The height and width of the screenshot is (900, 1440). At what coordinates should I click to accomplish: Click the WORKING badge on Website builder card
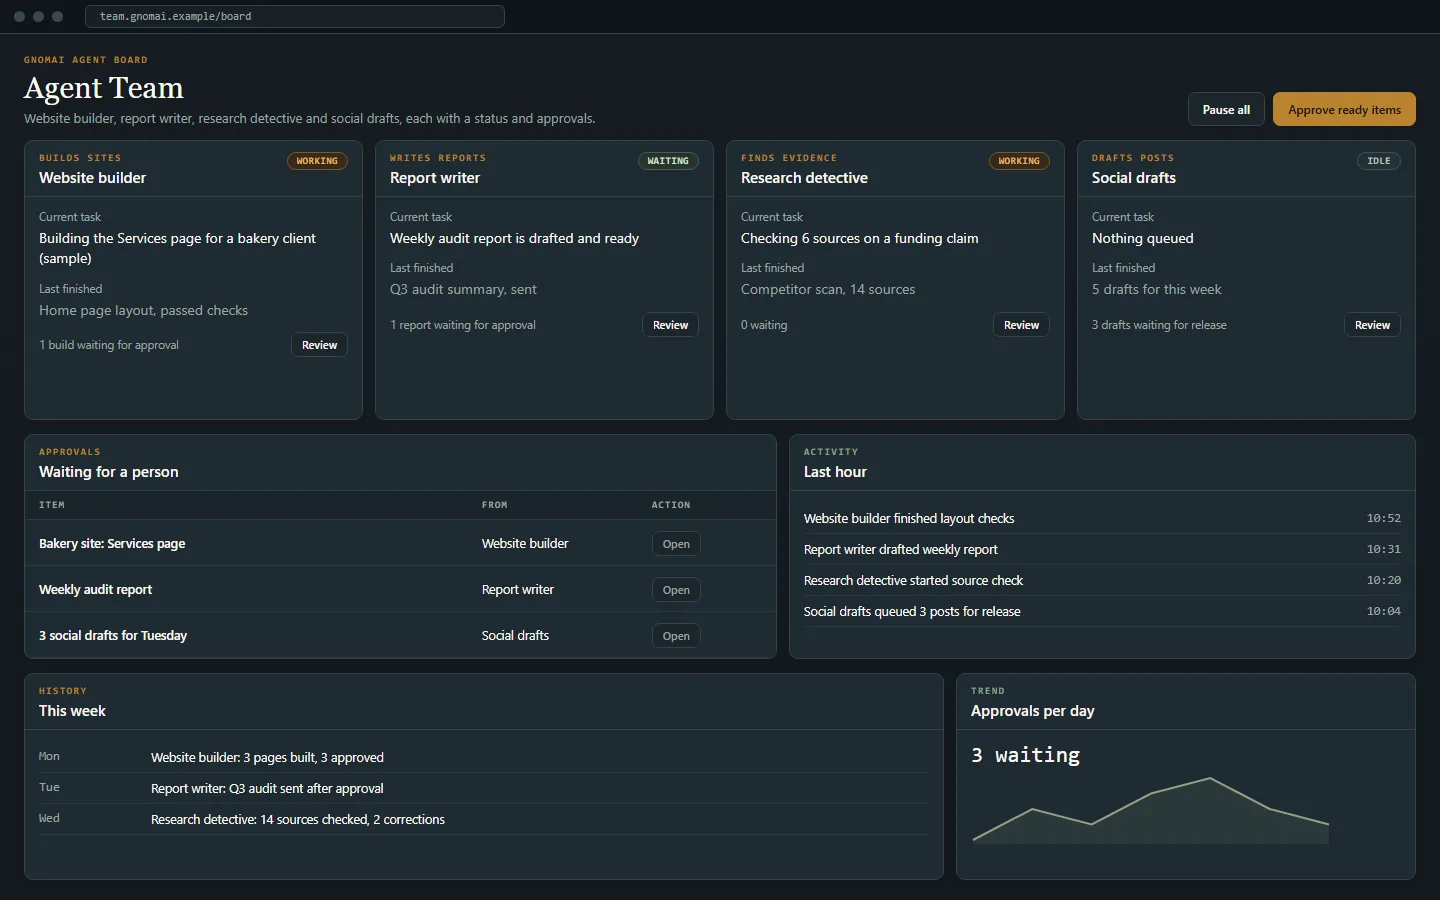click(x=317, y=161)
